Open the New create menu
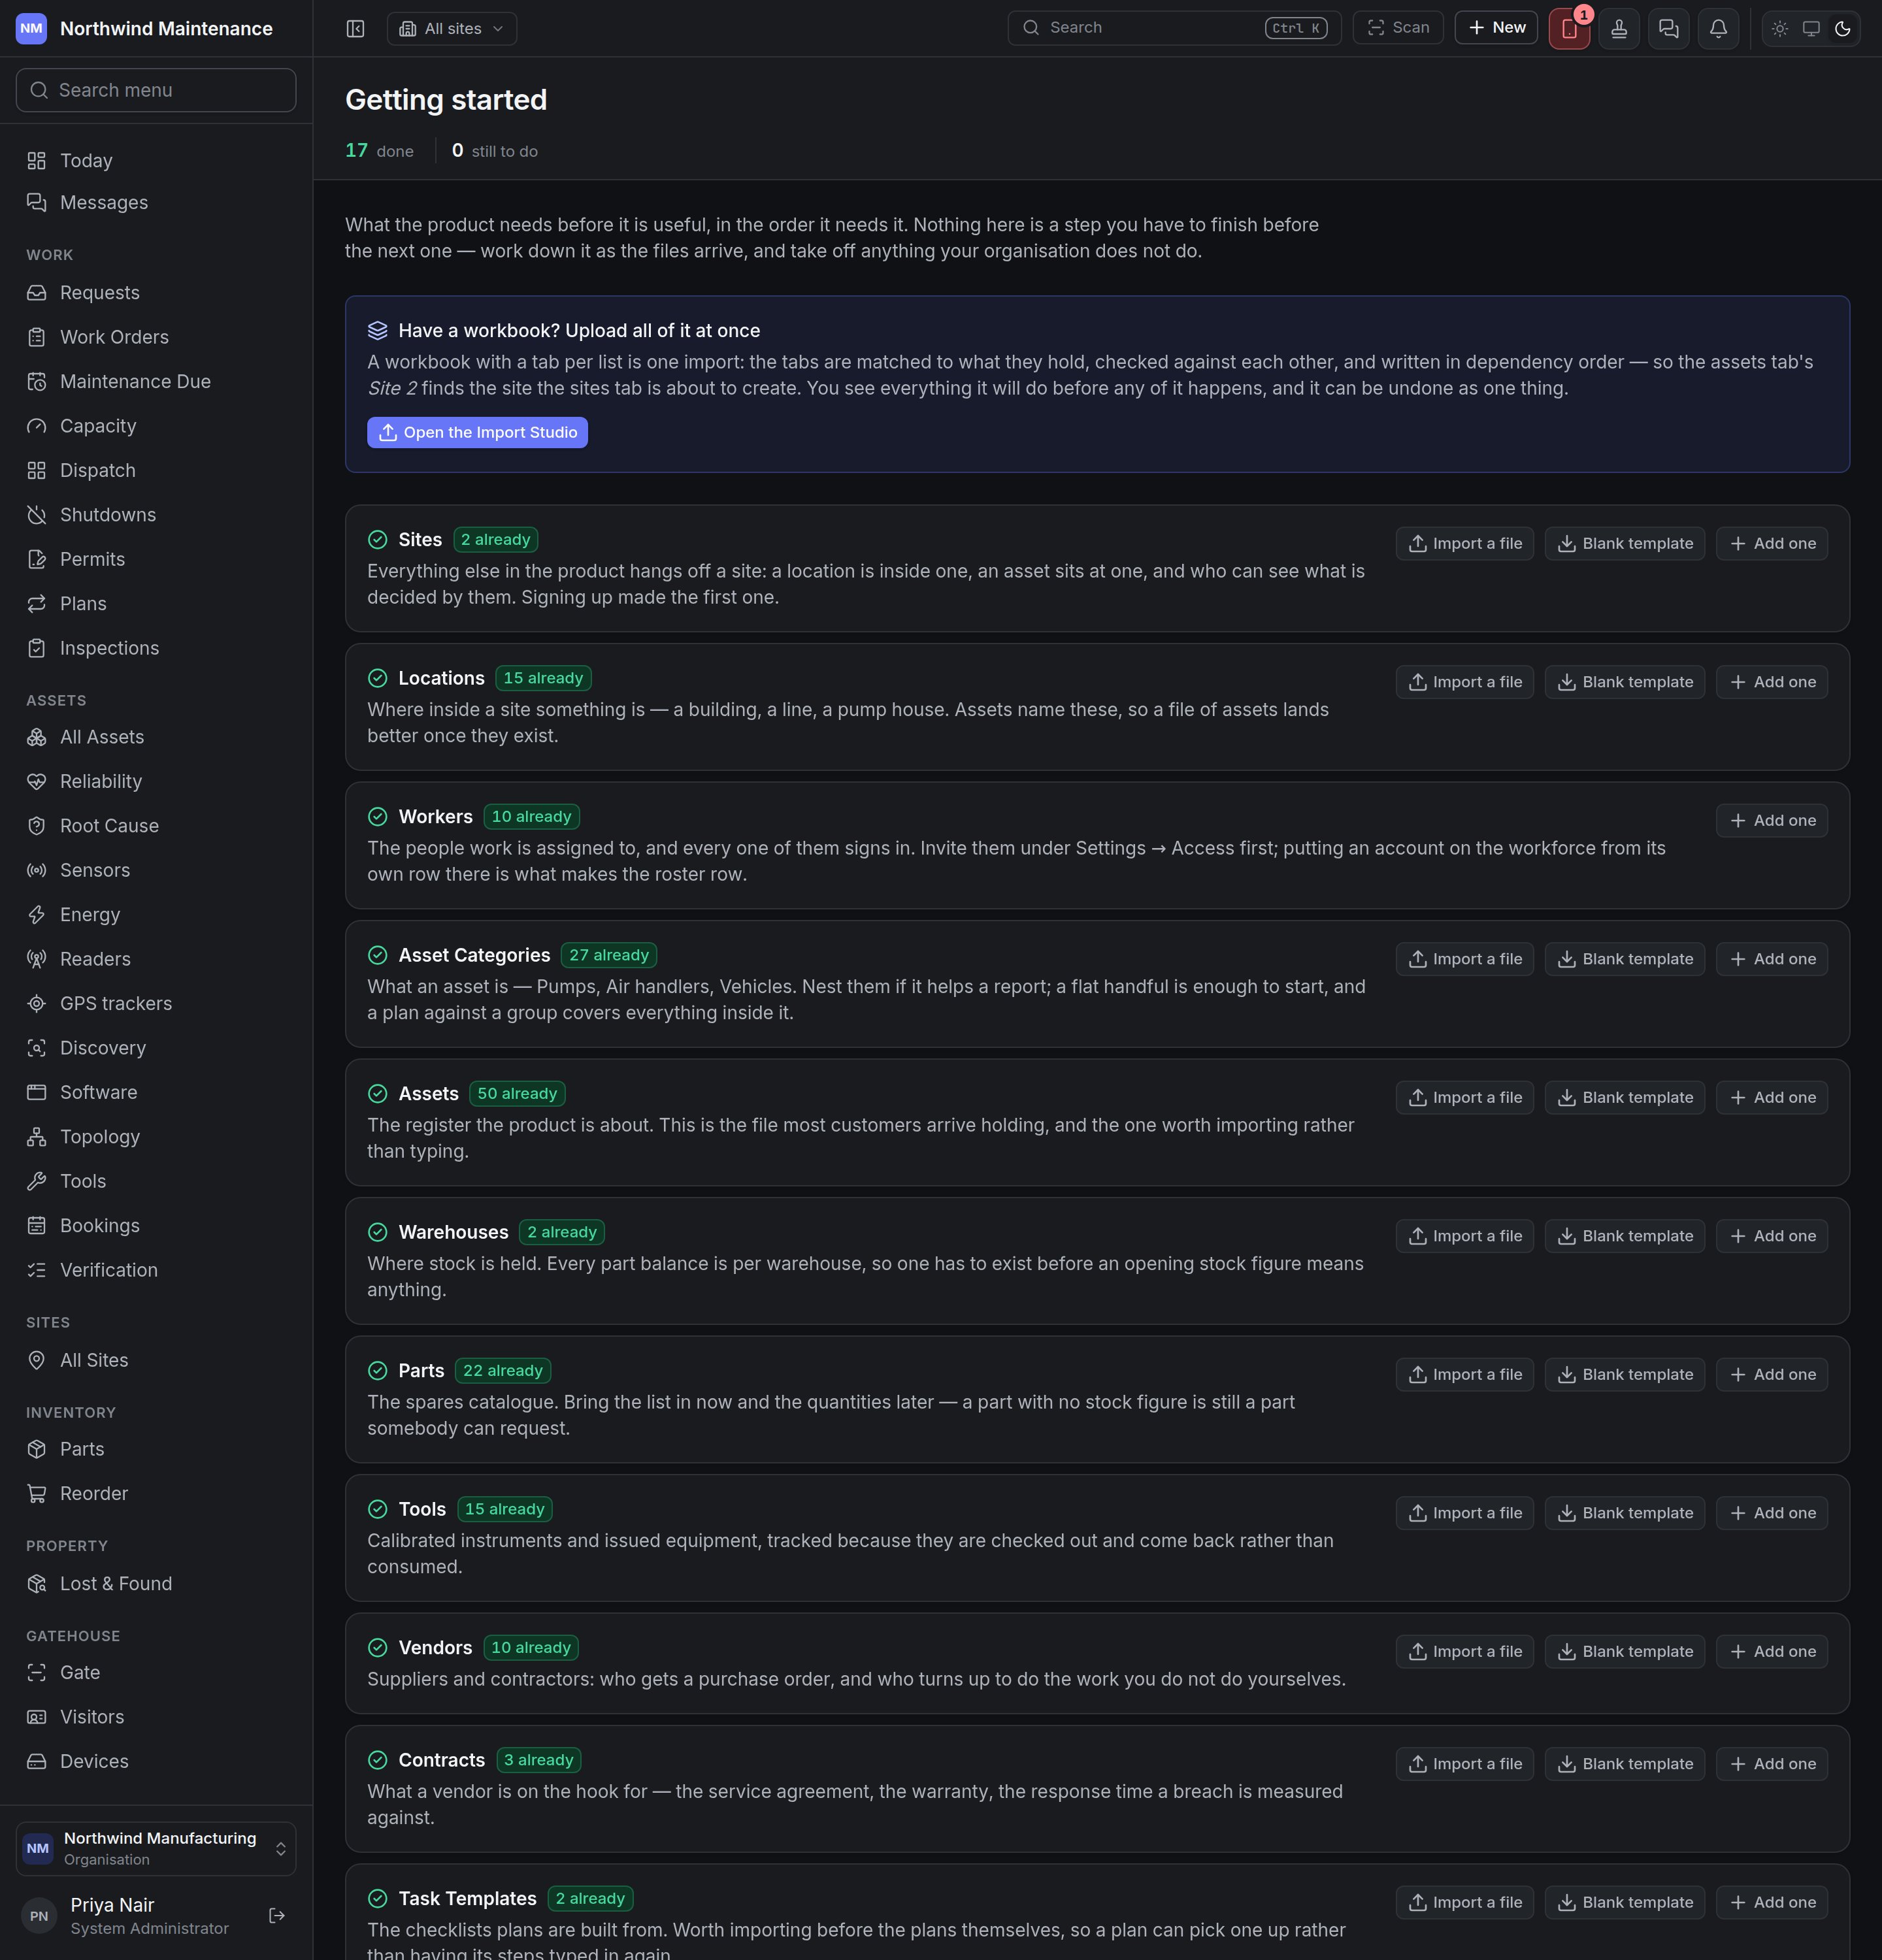 [x=1496, y=28]
